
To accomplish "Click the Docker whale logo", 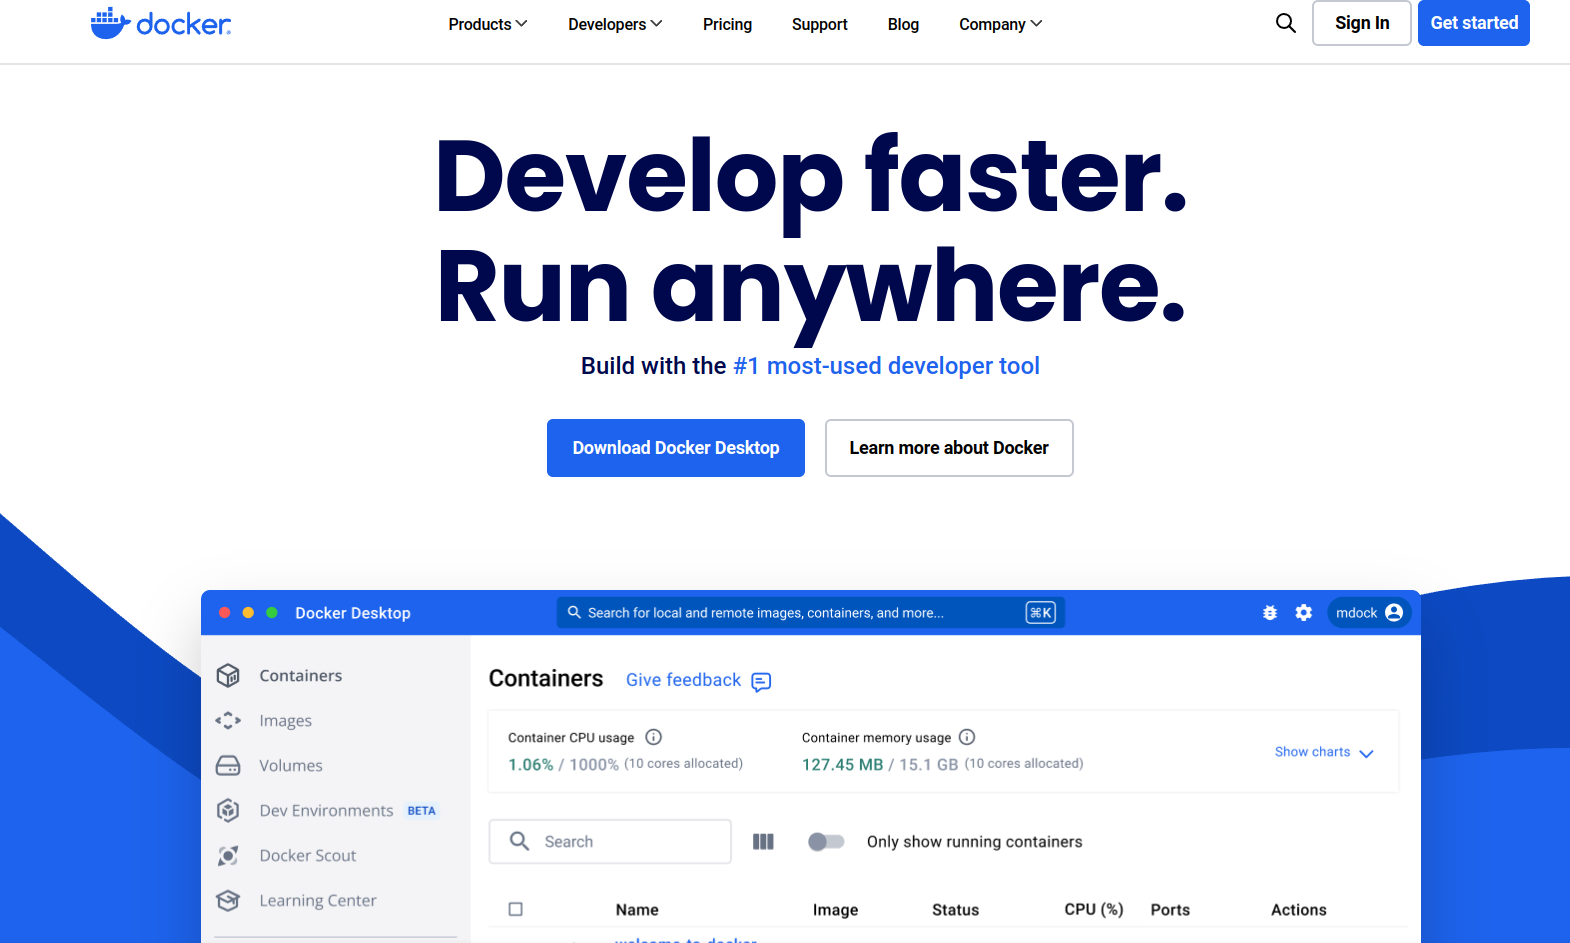I will (160, 23).
